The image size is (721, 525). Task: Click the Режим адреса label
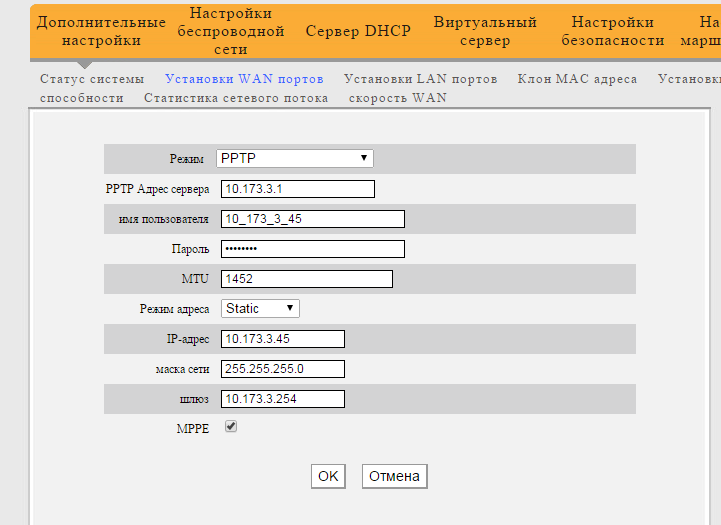click(x=174, y=309)
